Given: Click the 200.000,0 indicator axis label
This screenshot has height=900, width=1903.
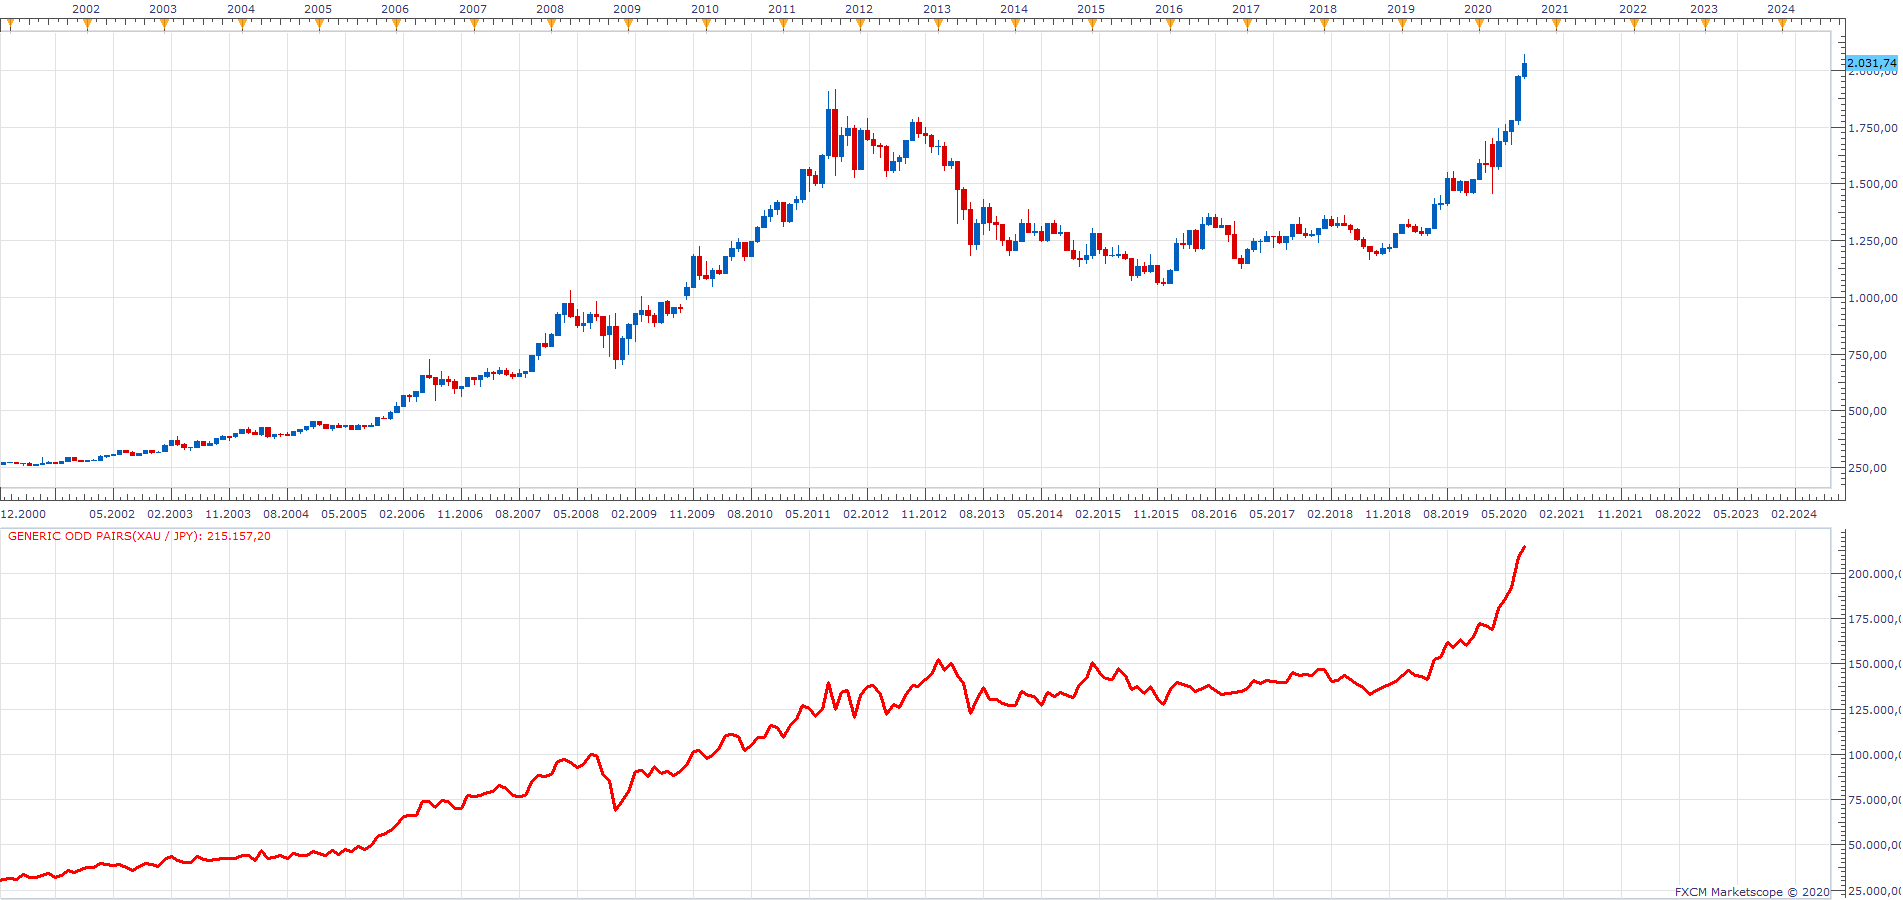Looking at the screenshot, I should (1874, 574).
